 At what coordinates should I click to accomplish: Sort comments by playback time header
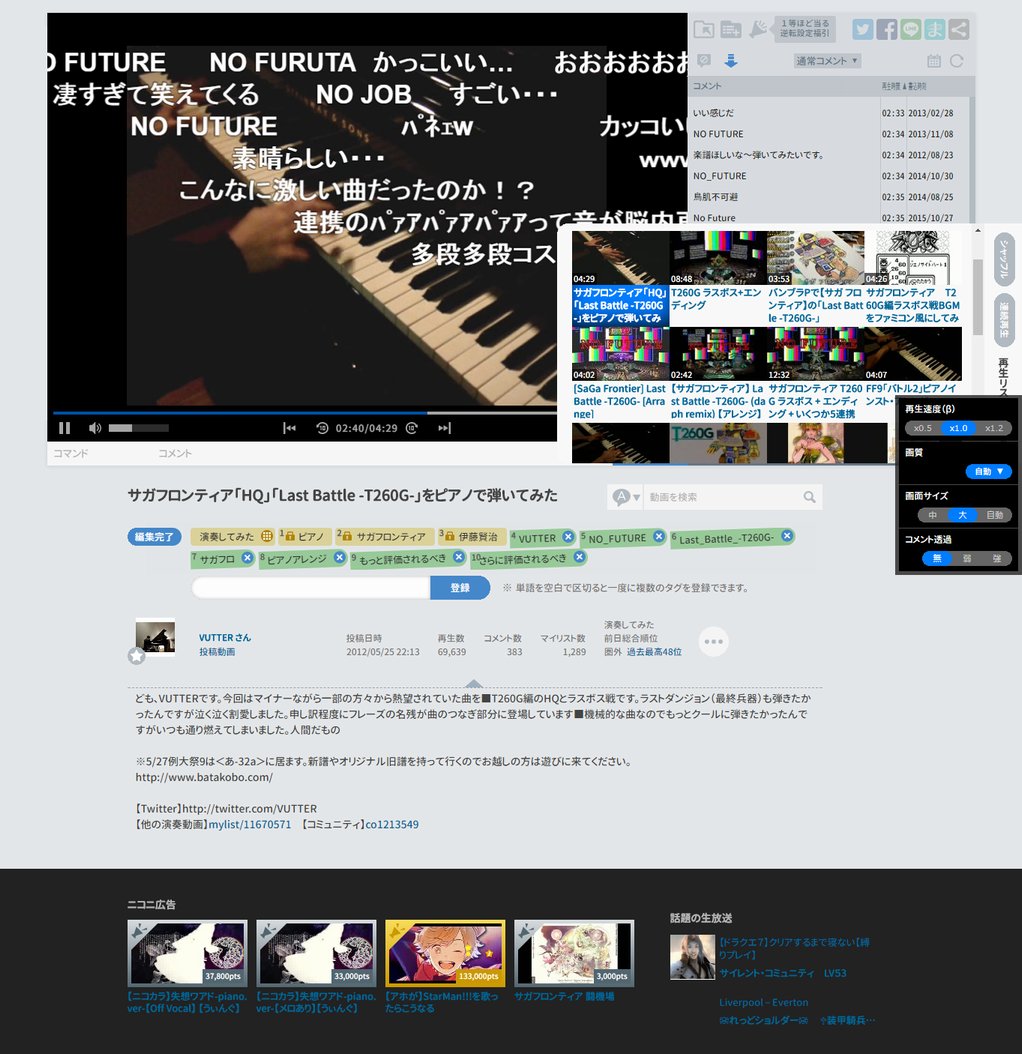[x=893, y=86]
